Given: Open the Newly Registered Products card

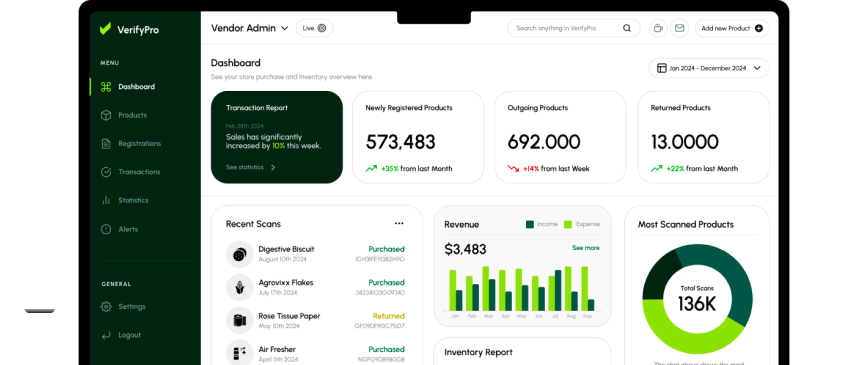Looking at the screenshot, I should coord(418,137).
